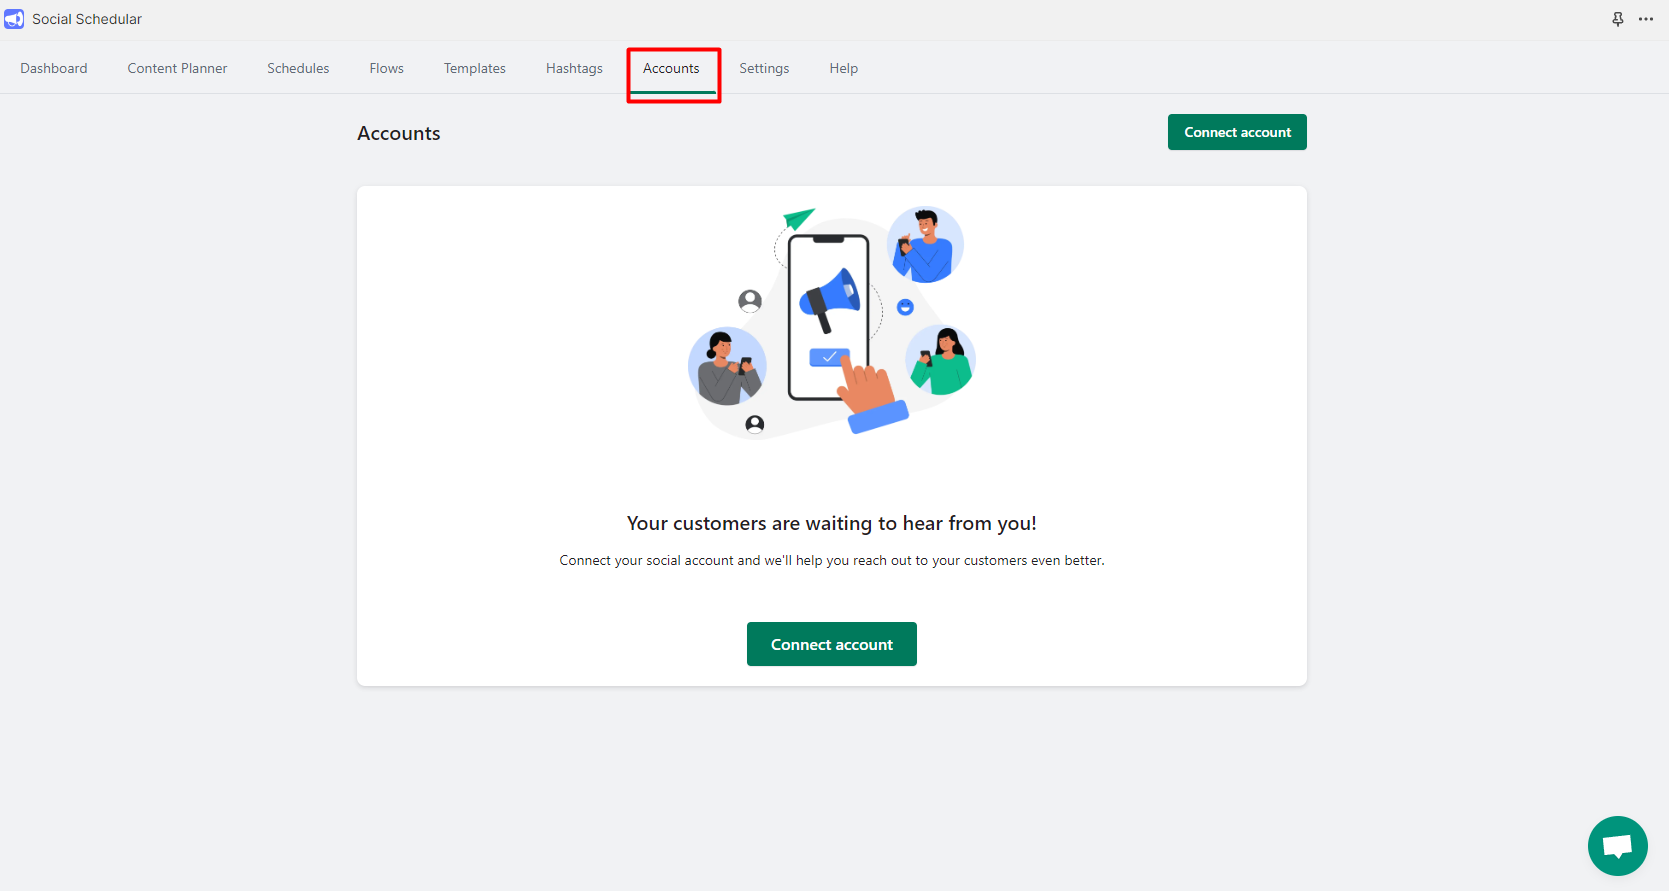
Task: Click the 'Connect your social account' description text
Action: (831, 560)
